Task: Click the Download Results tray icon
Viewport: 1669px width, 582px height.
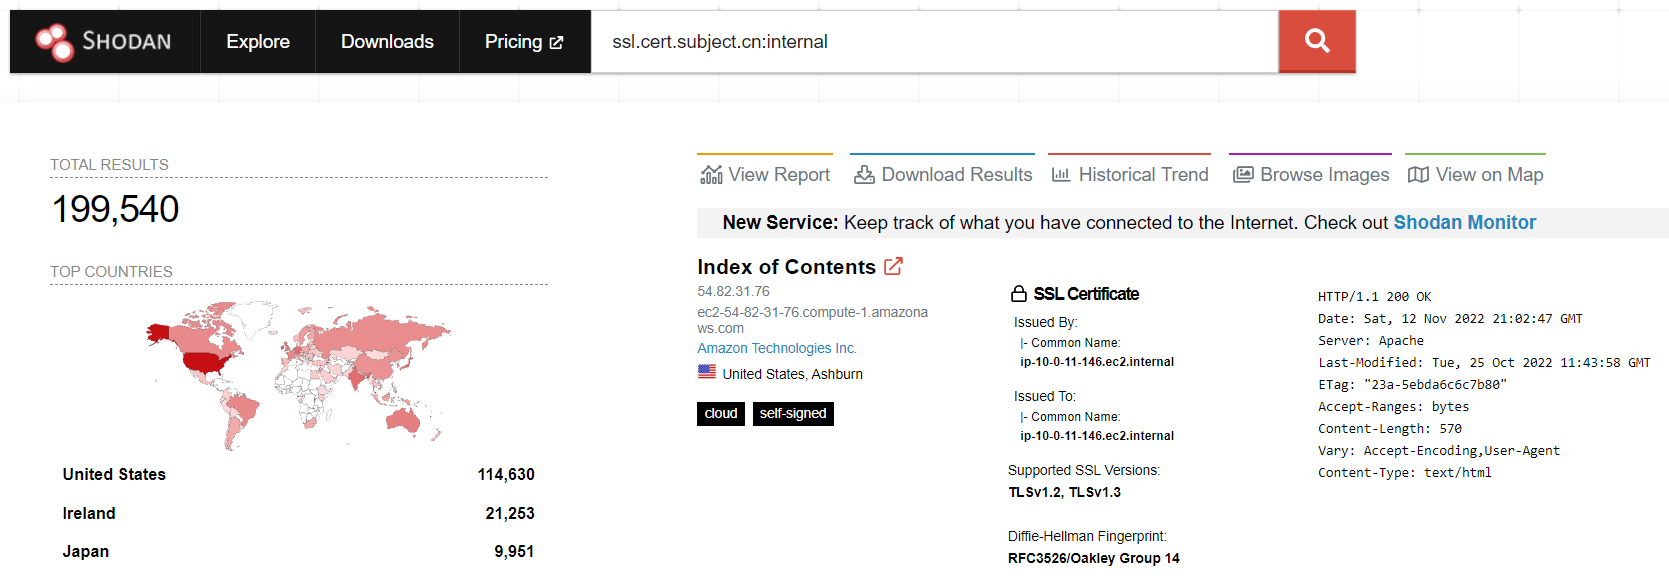Action: click(864, 175)
